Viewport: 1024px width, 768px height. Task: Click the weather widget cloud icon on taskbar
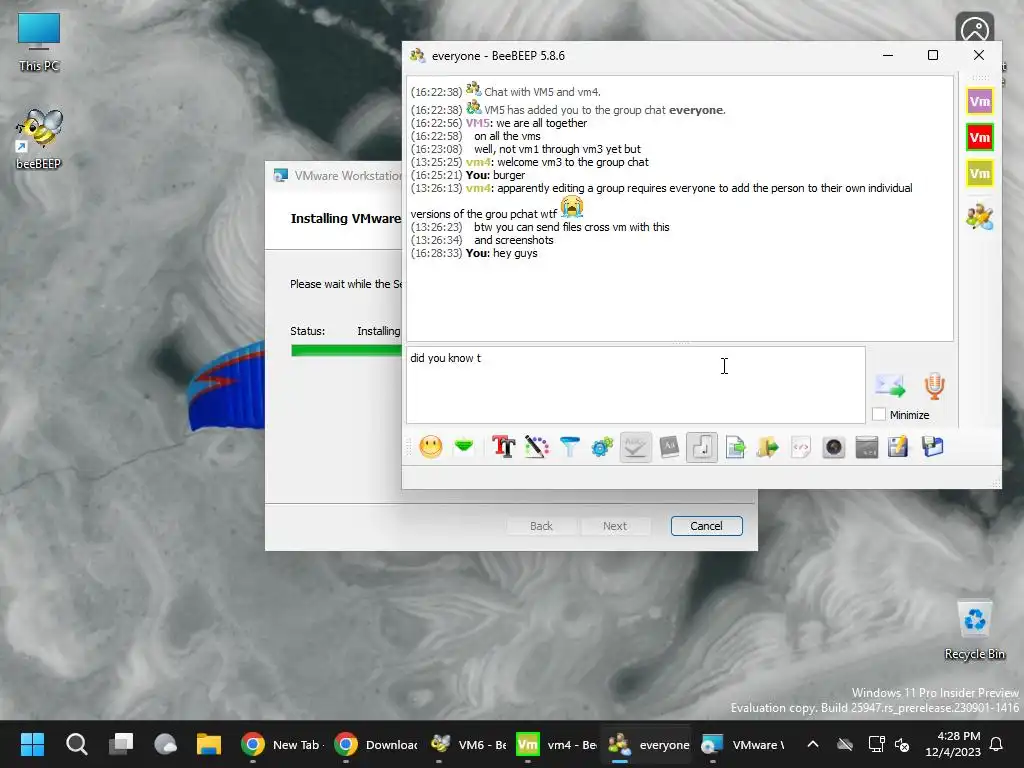click(x=165, y=744)
